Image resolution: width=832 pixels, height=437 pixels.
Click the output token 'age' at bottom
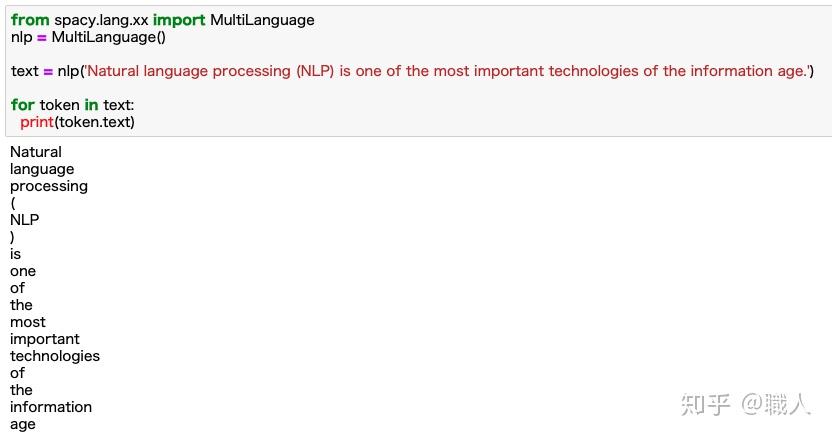(x=23, y=424)
